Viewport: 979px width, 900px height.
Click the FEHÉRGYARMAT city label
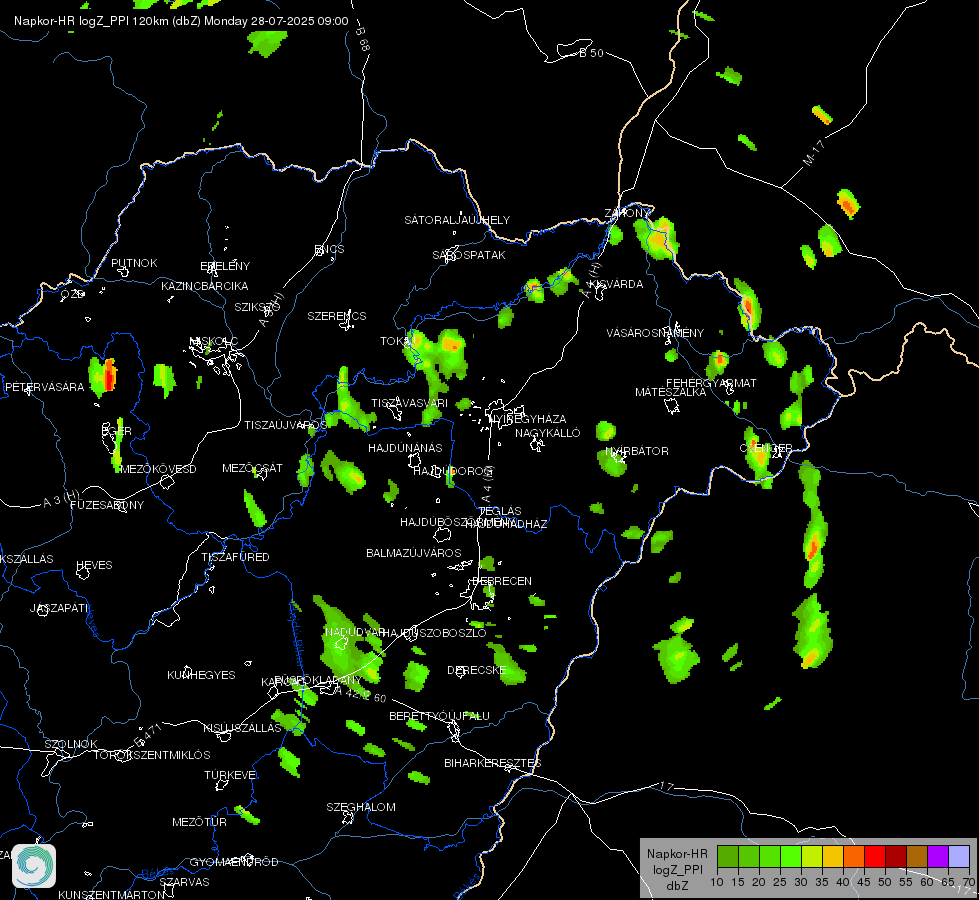pos(711,383)
